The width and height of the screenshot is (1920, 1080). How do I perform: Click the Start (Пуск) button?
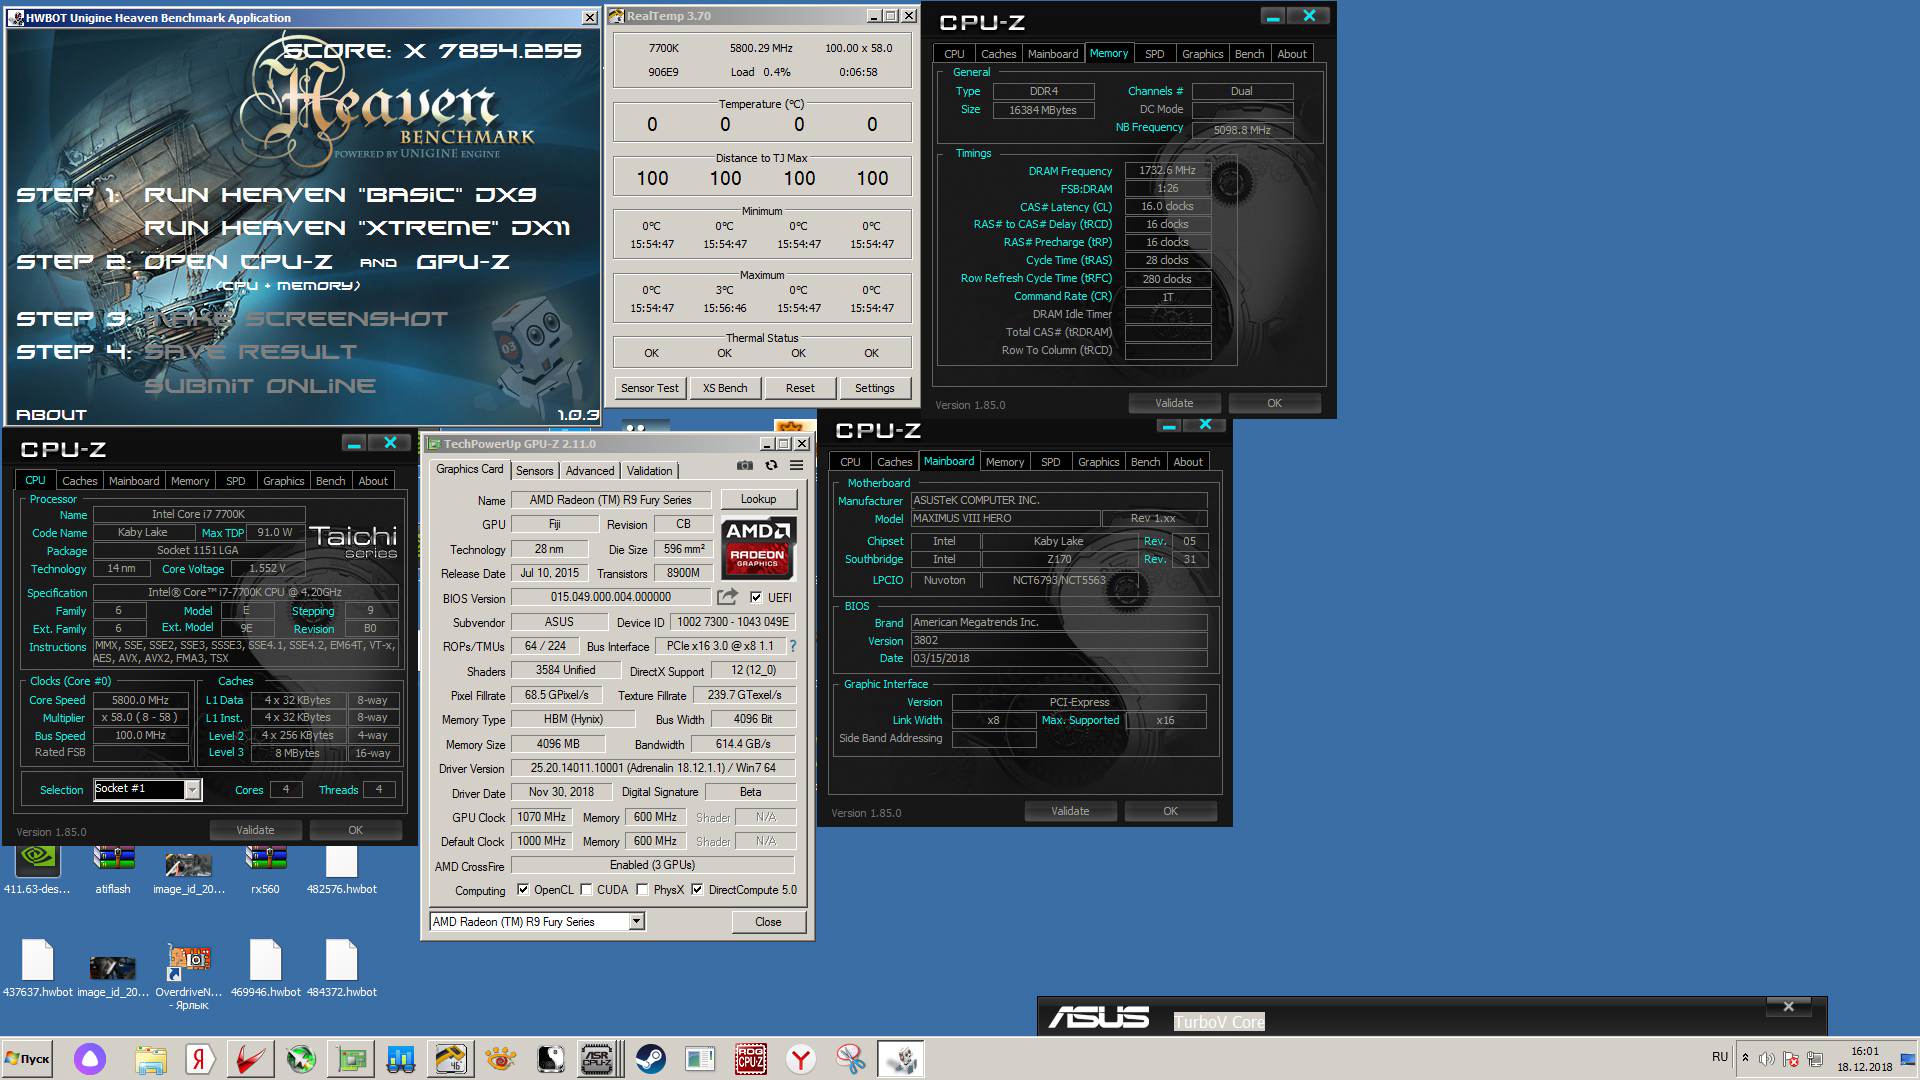pos(27,1059)
